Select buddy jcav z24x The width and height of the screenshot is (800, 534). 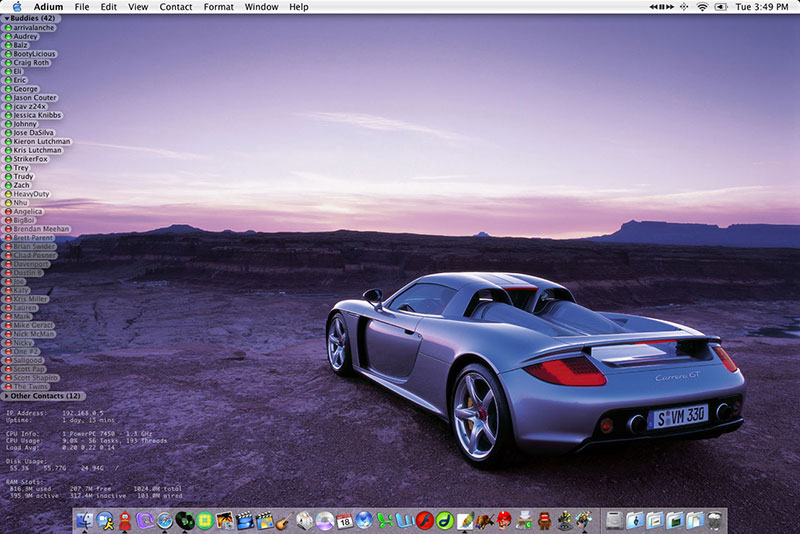[x=25, y=106]
